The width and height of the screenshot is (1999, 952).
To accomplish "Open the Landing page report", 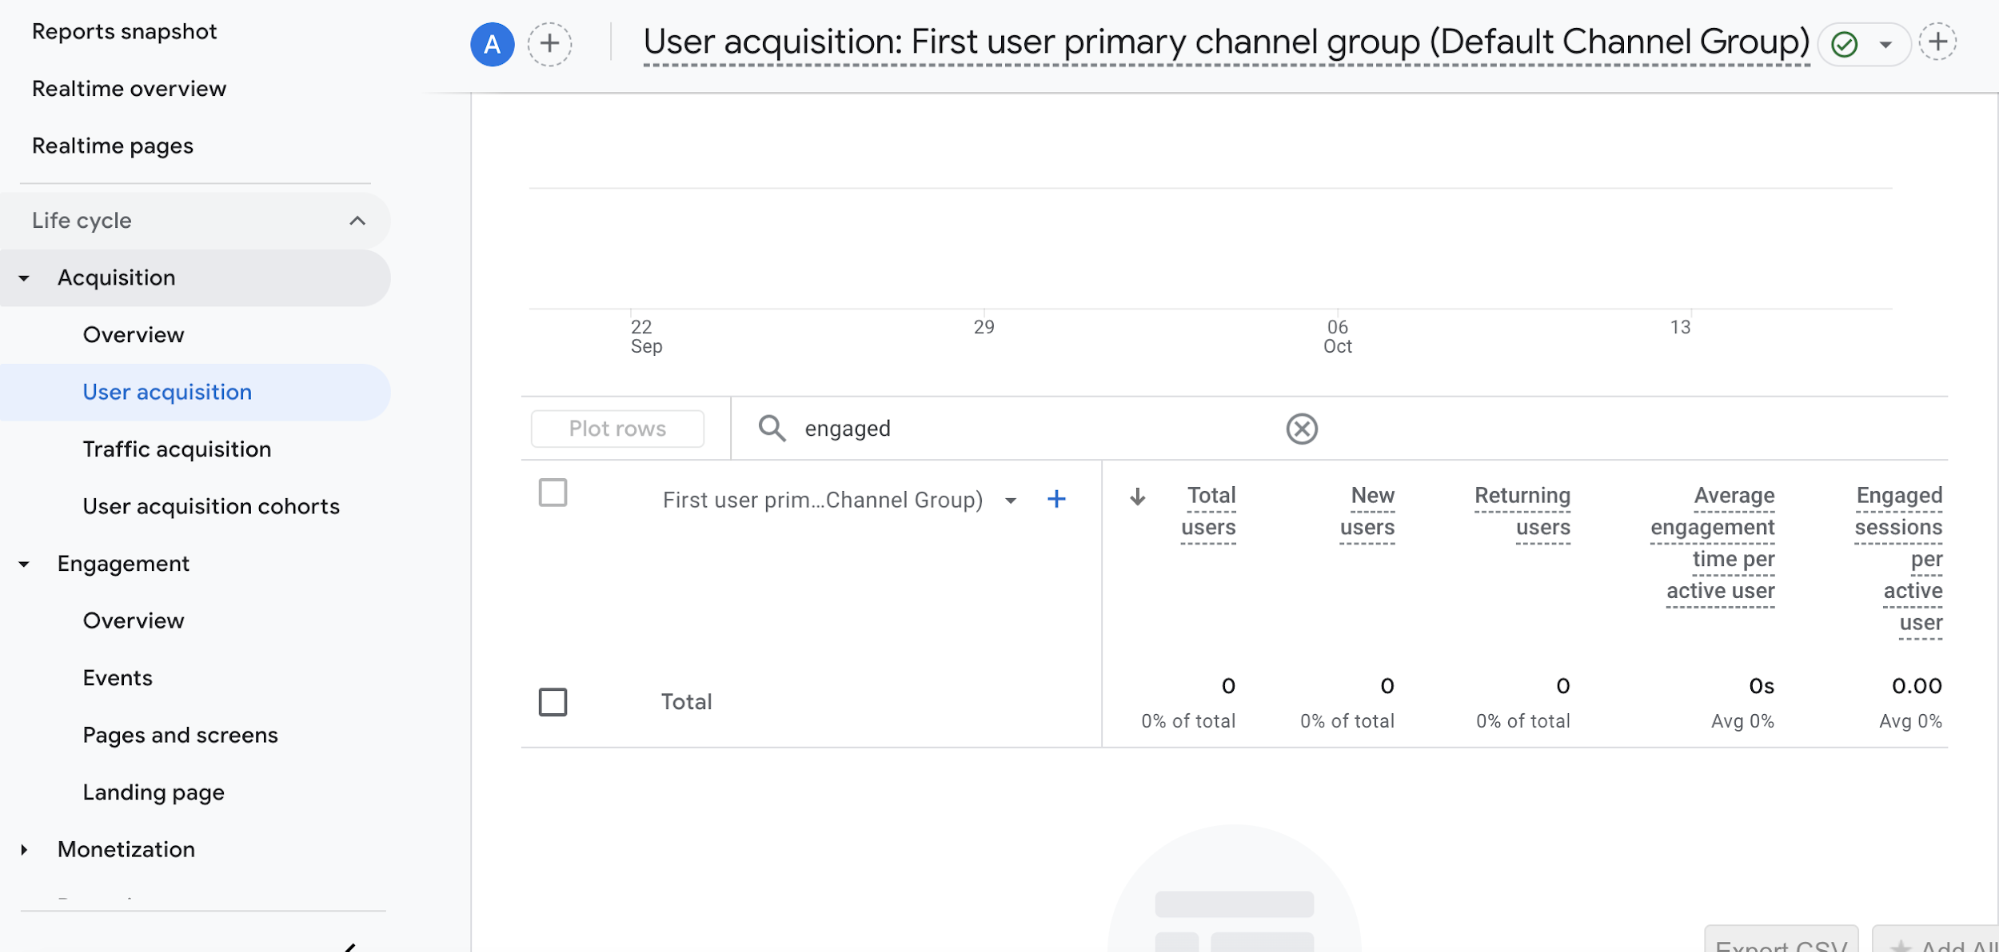I will [x=154, y=792].
